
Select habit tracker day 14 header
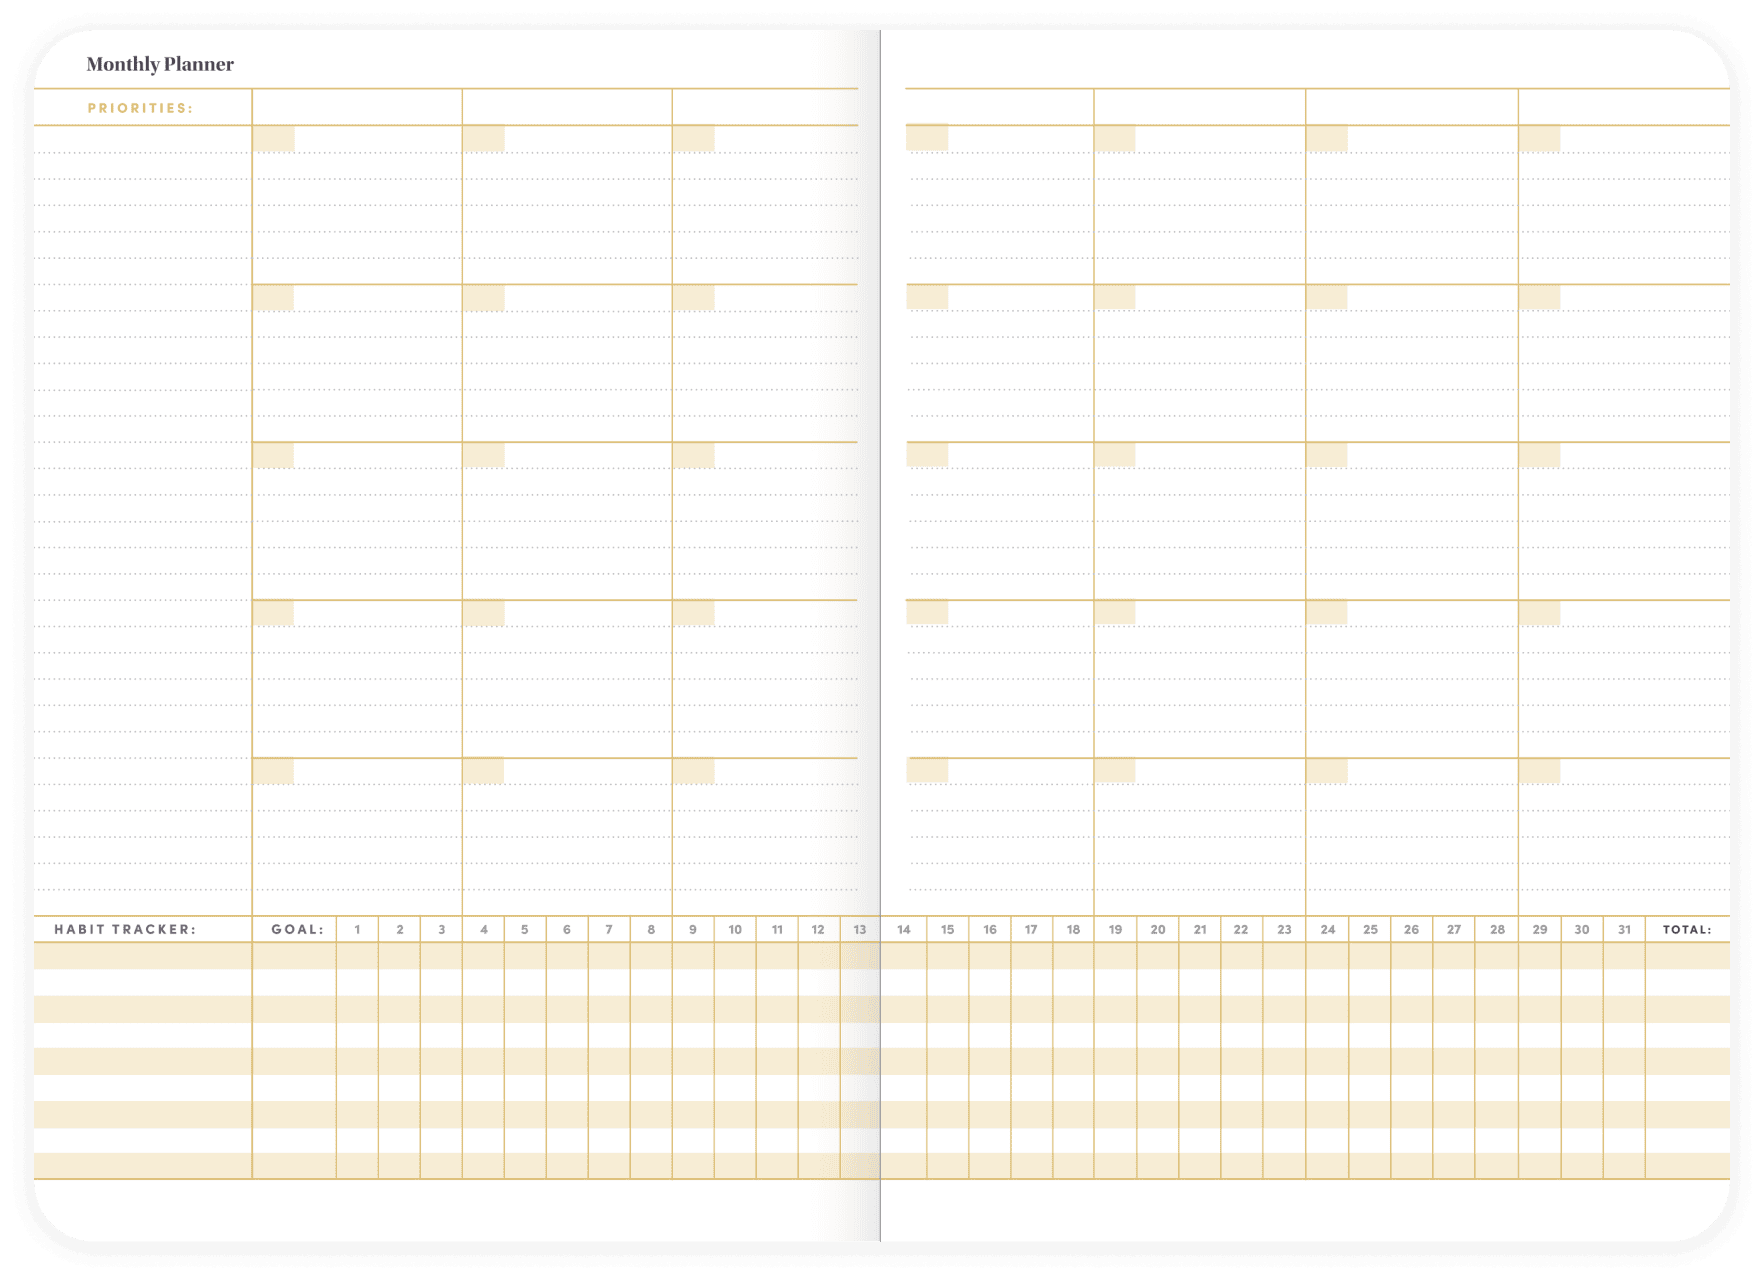pyautogui.click(x=904, y=929)
